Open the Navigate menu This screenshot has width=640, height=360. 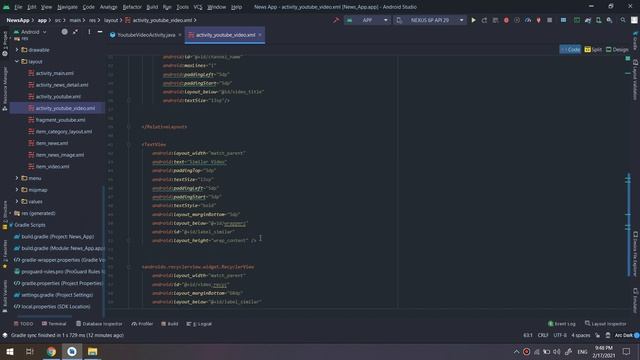point(67,7)
